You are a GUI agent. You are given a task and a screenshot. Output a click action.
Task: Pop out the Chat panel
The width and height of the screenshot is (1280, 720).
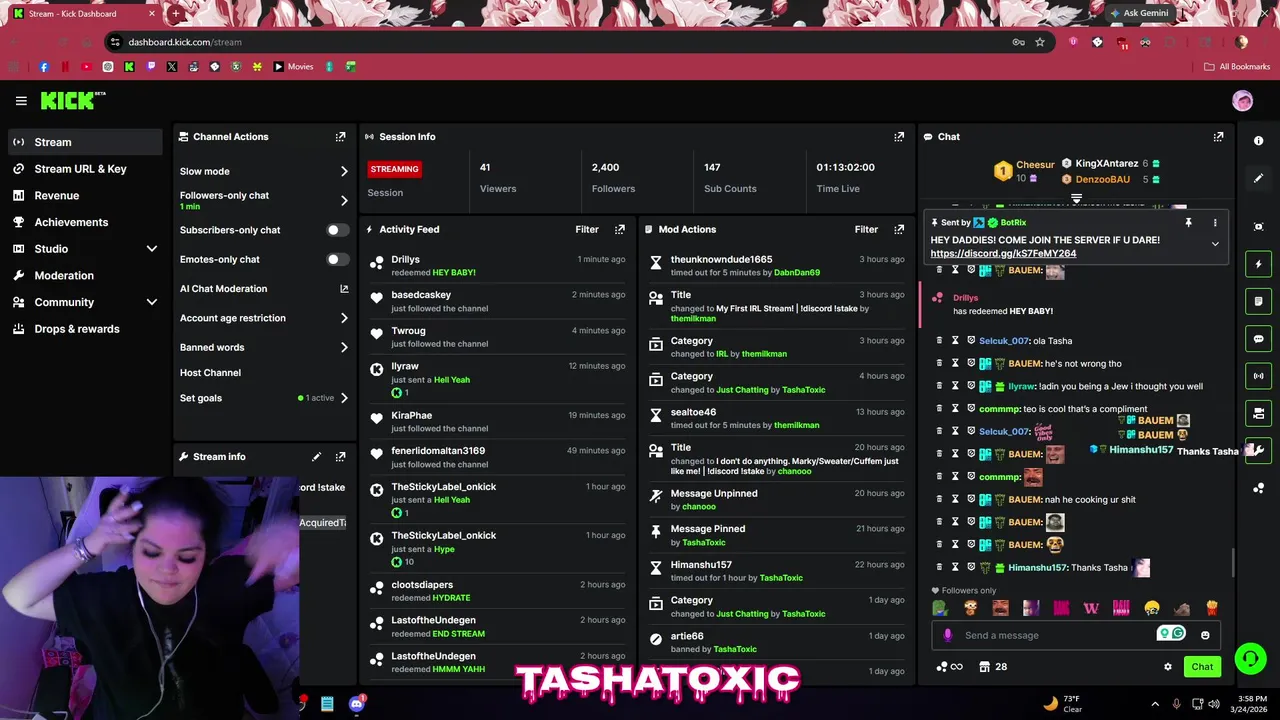1218,137
